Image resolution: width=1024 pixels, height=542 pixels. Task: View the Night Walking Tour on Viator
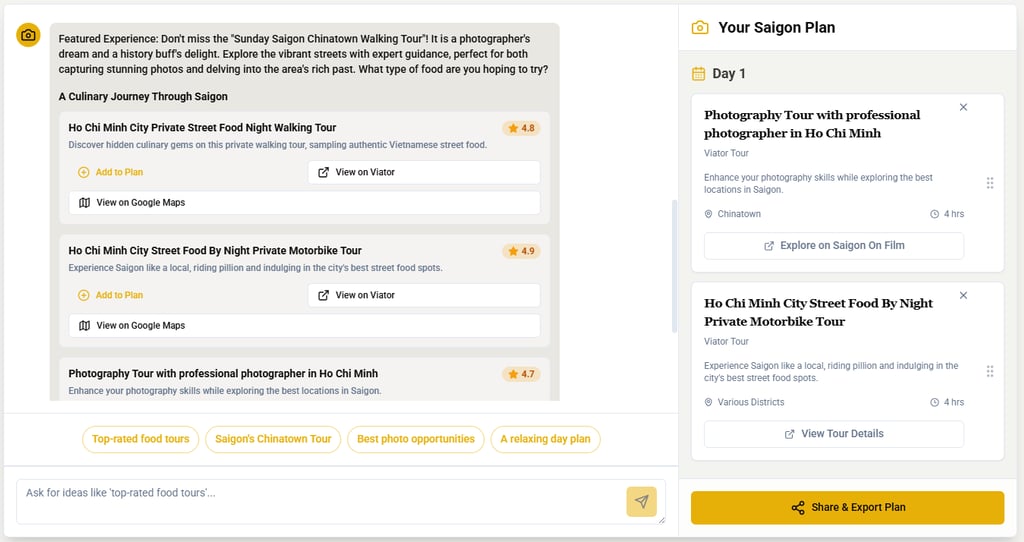pos(424,172)
